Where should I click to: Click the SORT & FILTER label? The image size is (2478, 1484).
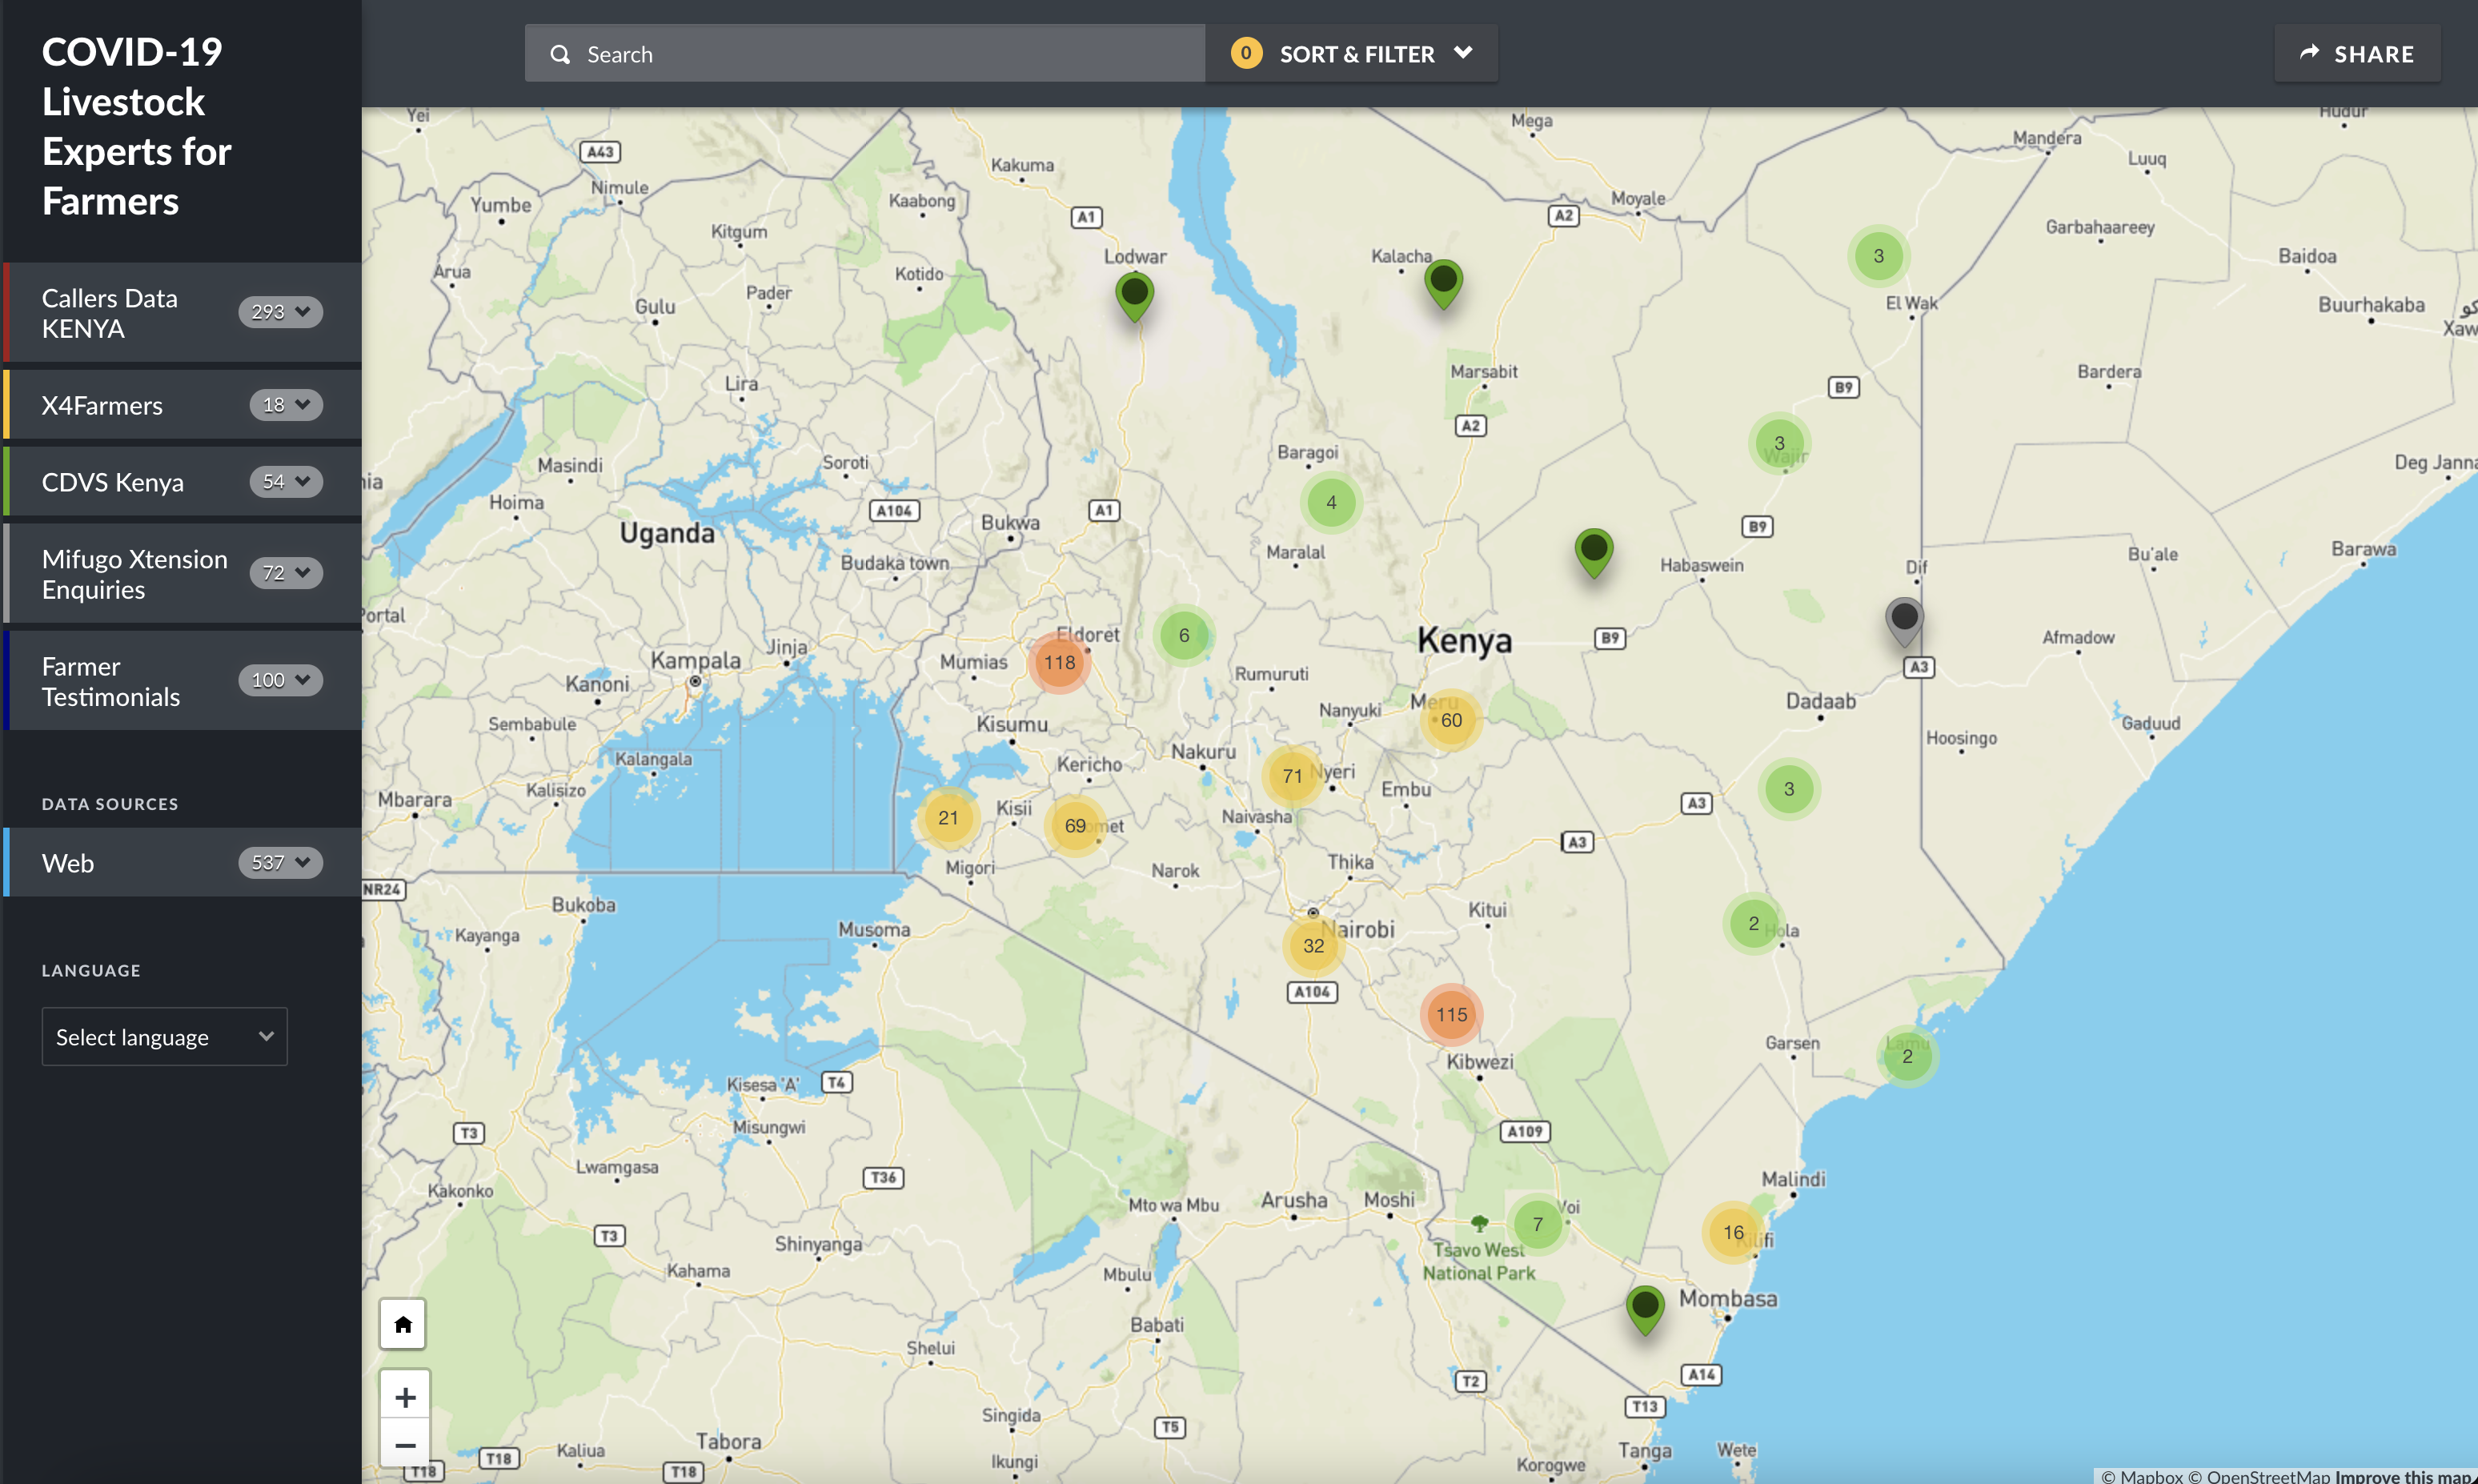tap(1357, 54)
